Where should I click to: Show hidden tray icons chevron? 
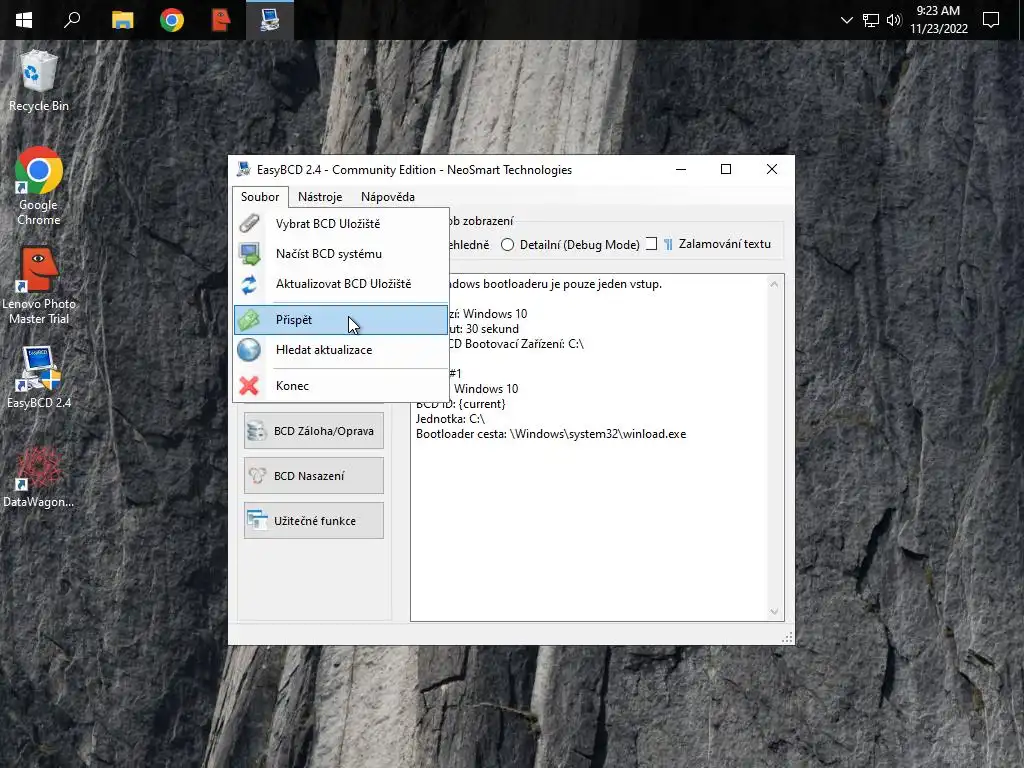846,20
